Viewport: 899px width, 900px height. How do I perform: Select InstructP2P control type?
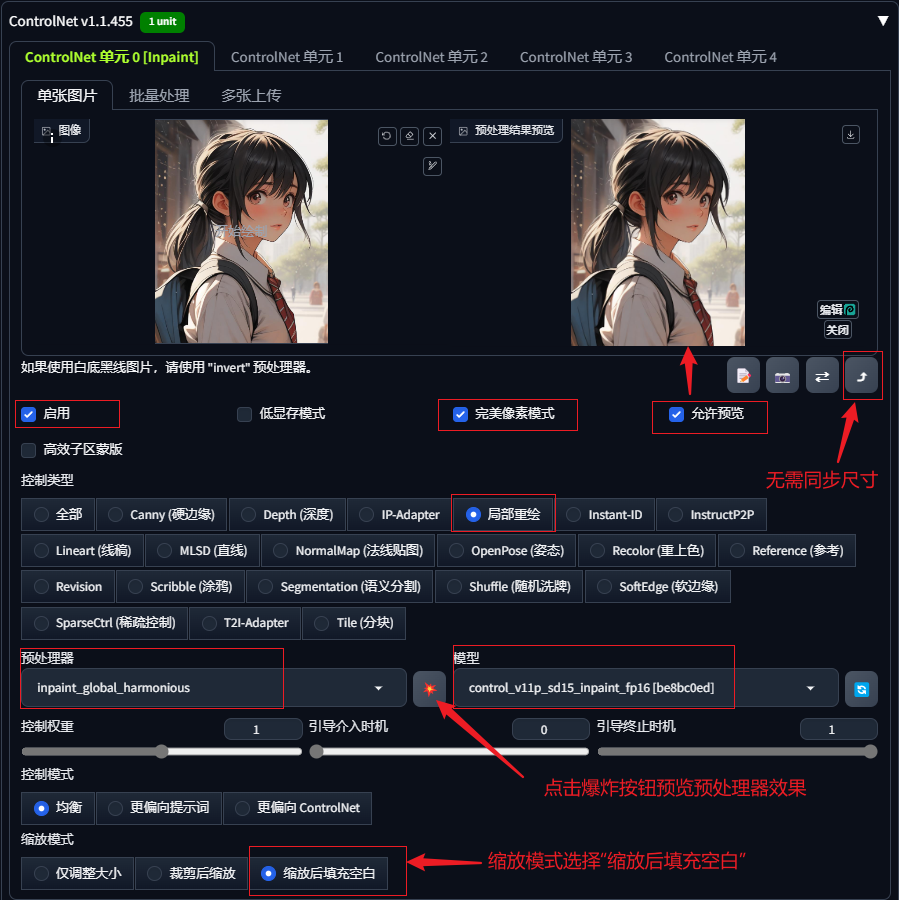click(711, 514)
